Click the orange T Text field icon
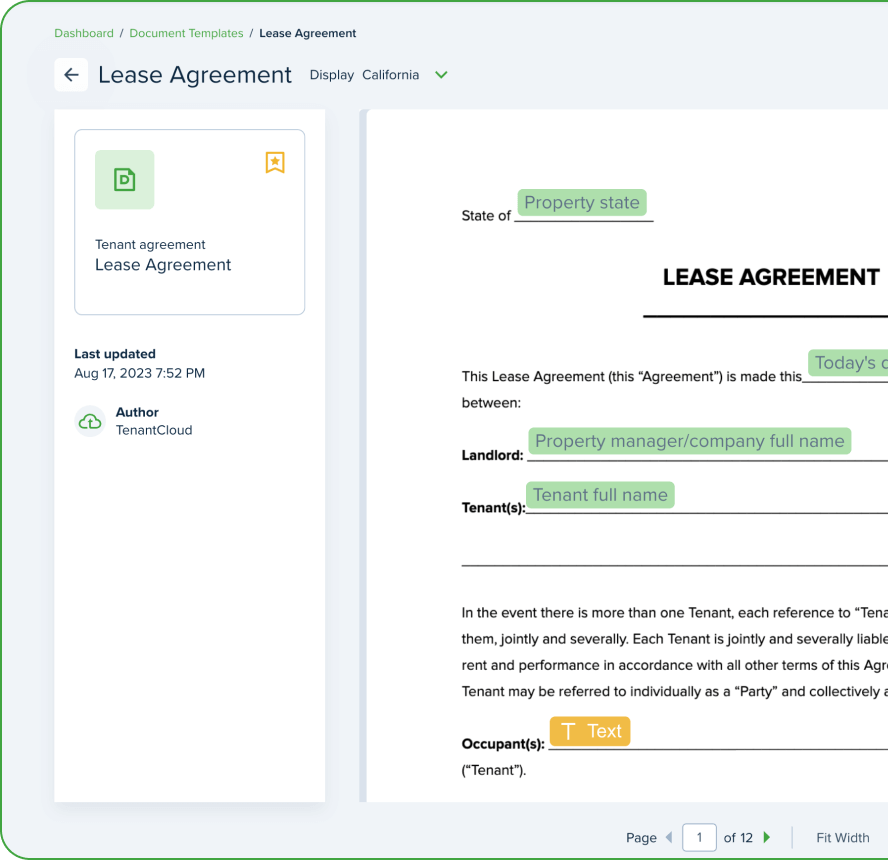This screenshot has height=860, width=888. coord(589,731)
